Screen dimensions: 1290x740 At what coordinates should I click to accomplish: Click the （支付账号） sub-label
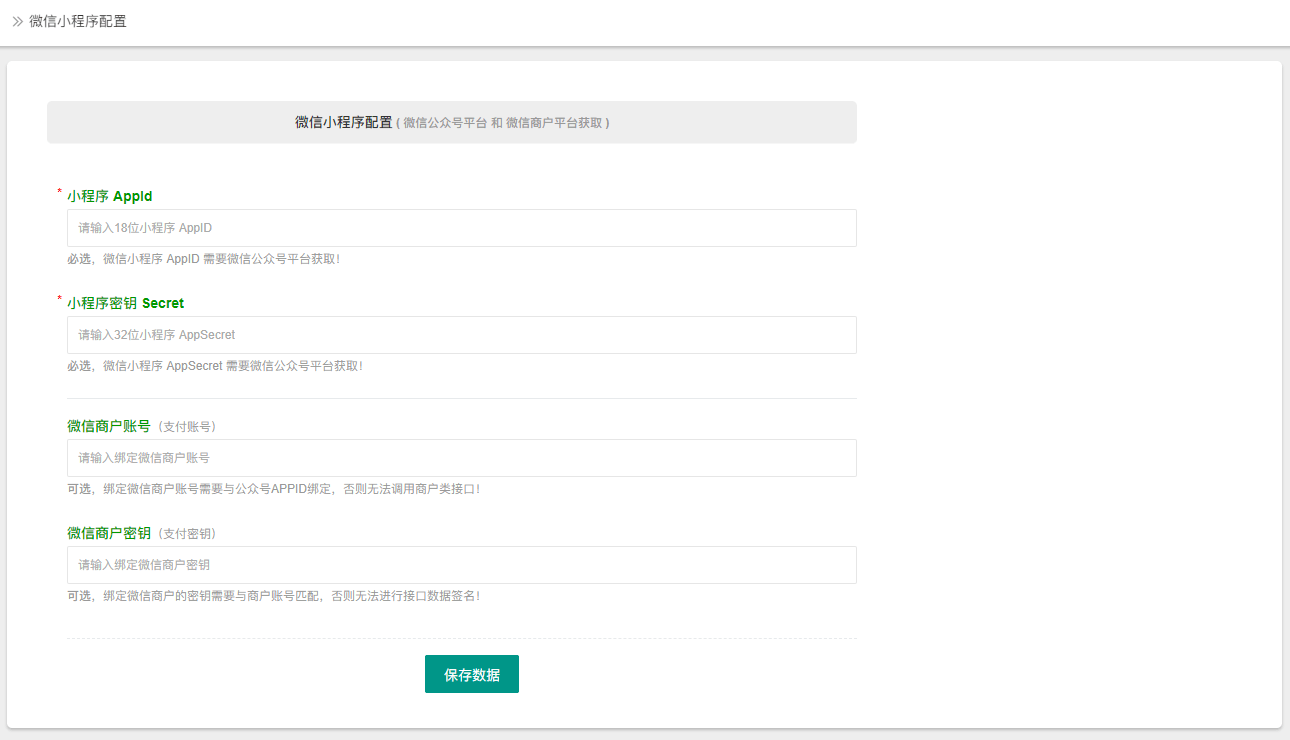186,427
